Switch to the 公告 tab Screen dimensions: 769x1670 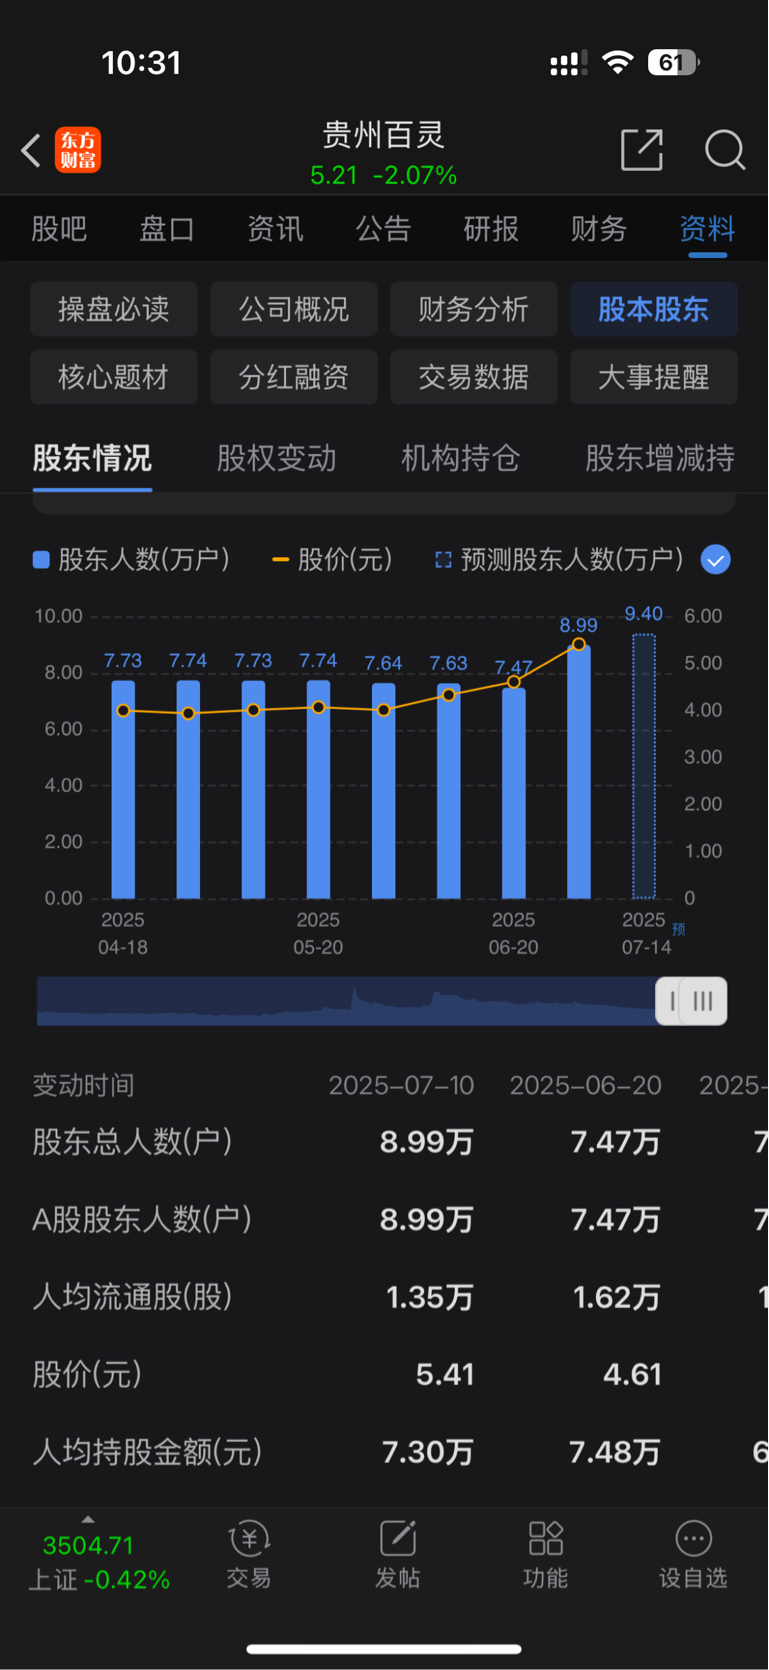[383, 229]
